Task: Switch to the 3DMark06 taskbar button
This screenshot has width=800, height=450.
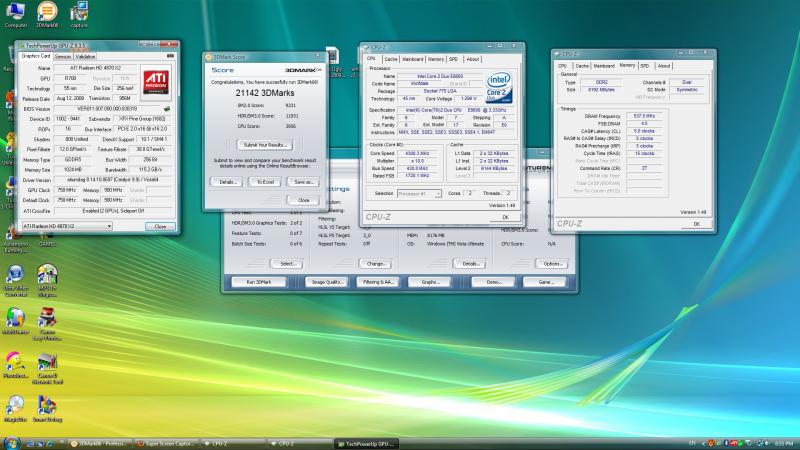Action: [100, 444]
